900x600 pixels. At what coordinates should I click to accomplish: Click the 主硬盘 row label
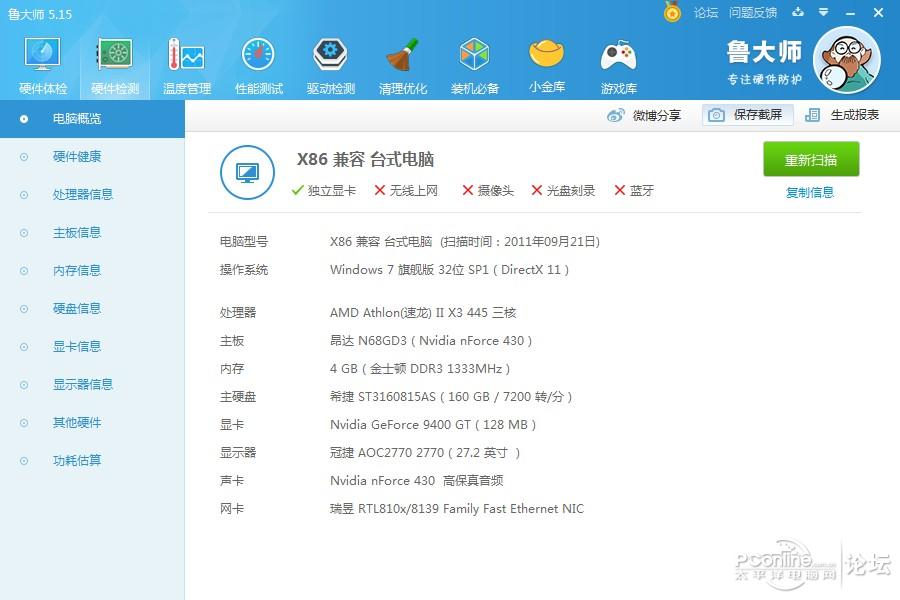tap(238, 397)
